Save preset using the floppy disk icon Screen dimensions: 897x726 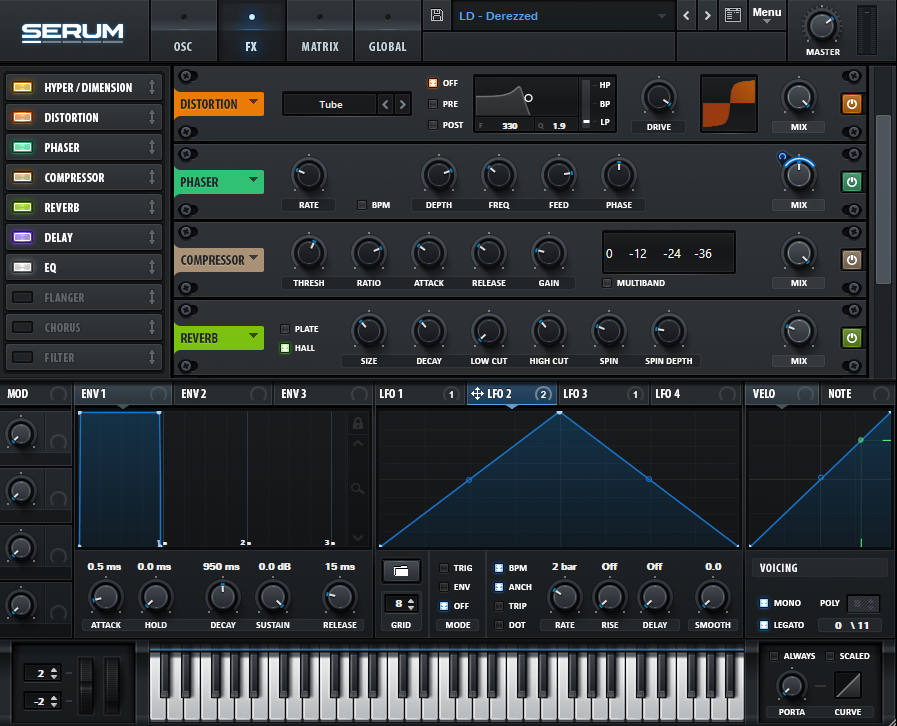click(436, 15)
